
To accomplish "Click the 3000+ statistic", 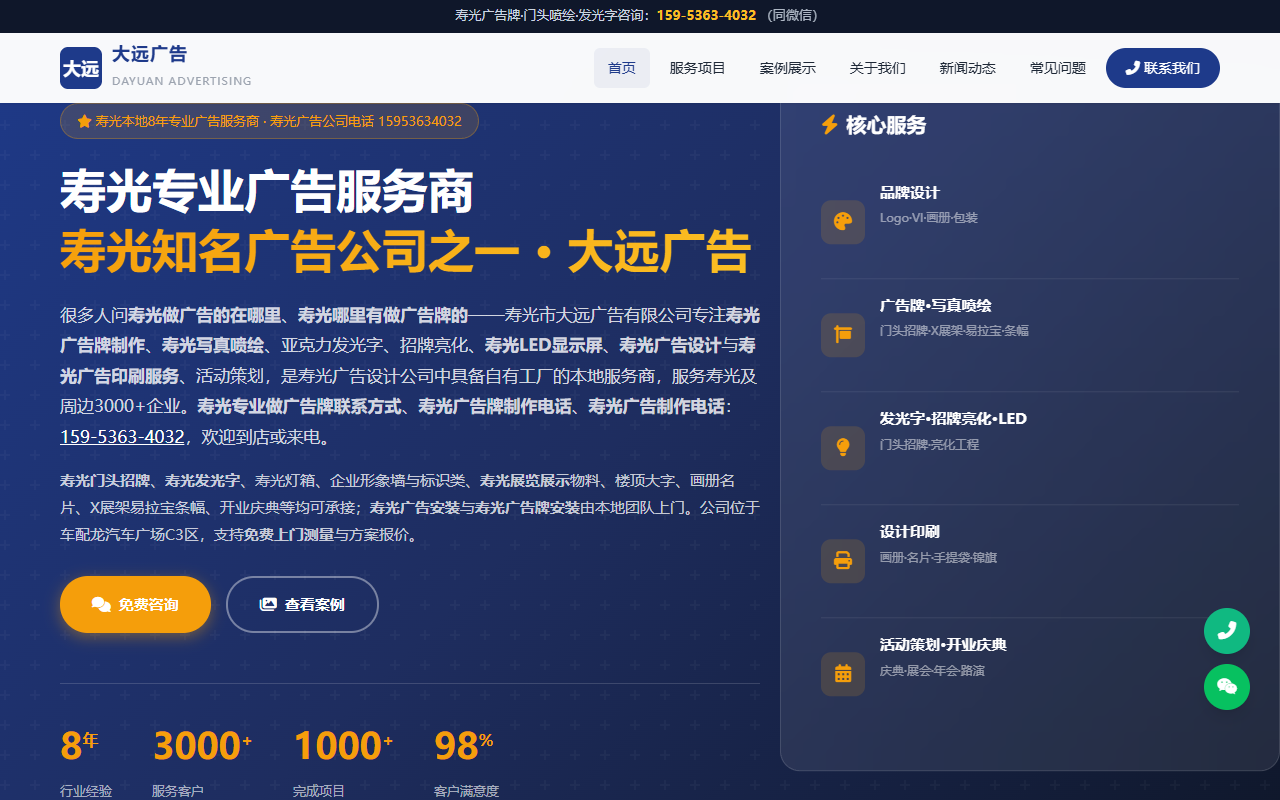I will [202, 745].
